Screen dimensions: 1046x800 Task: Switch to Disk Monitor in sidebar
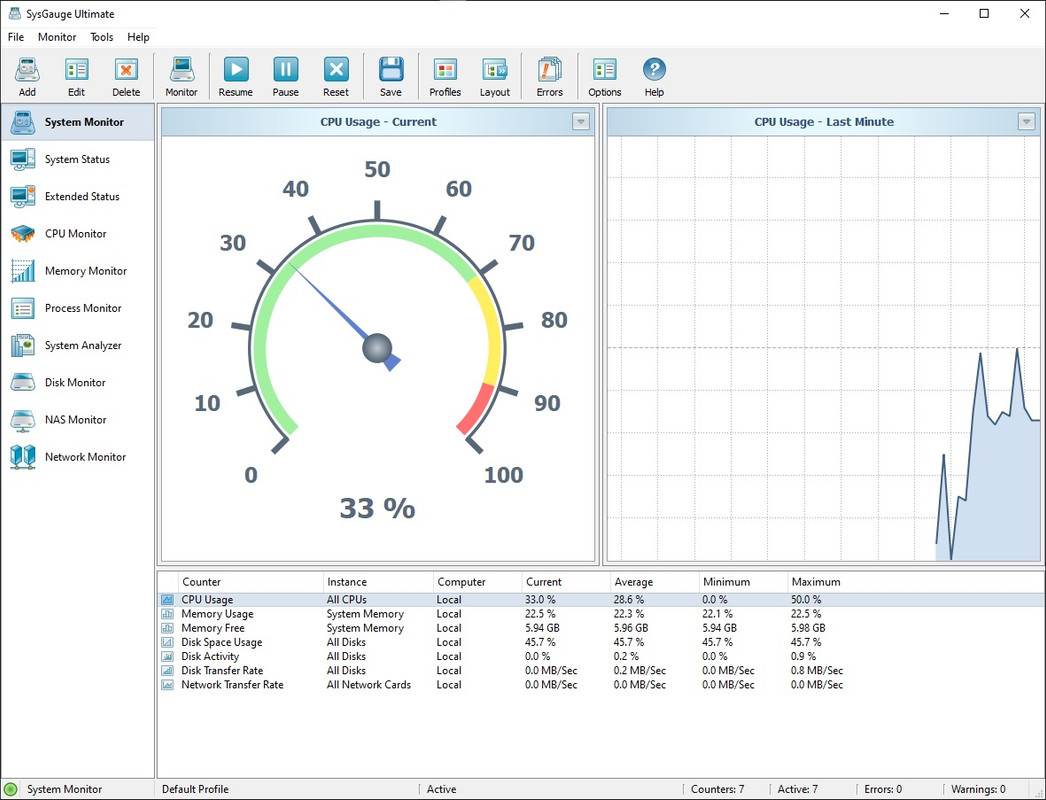pyautogui.click(x=77, y=382)
